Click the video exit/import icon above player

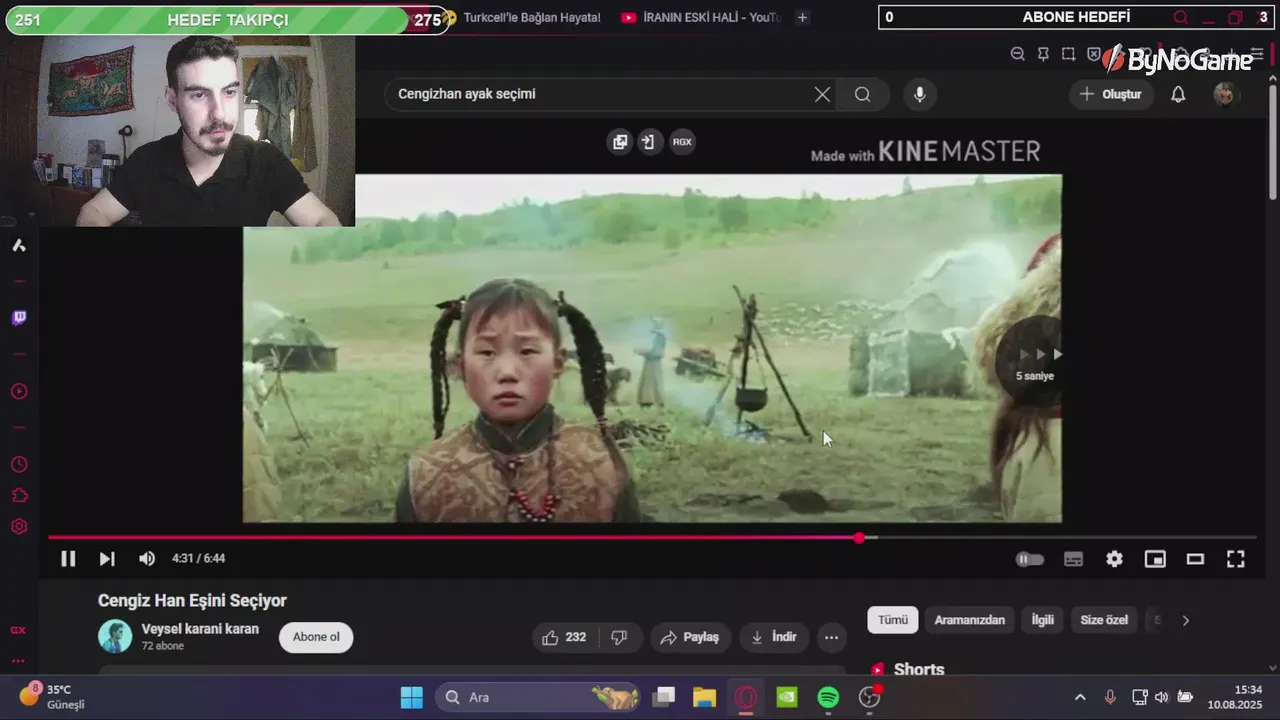[x=648, y=142]
